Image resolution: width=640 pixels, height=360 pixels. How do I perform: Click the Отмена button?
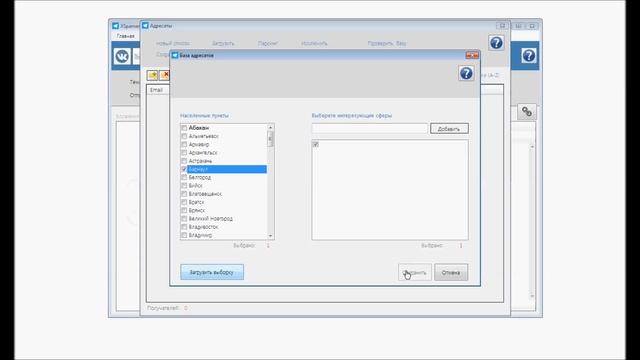pyautogui.click(x=451, y=272)
